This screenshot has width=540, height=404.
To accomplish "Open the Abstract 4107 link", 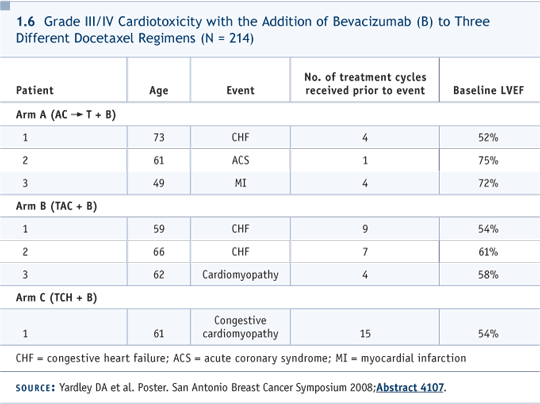I will click(410, 387).
